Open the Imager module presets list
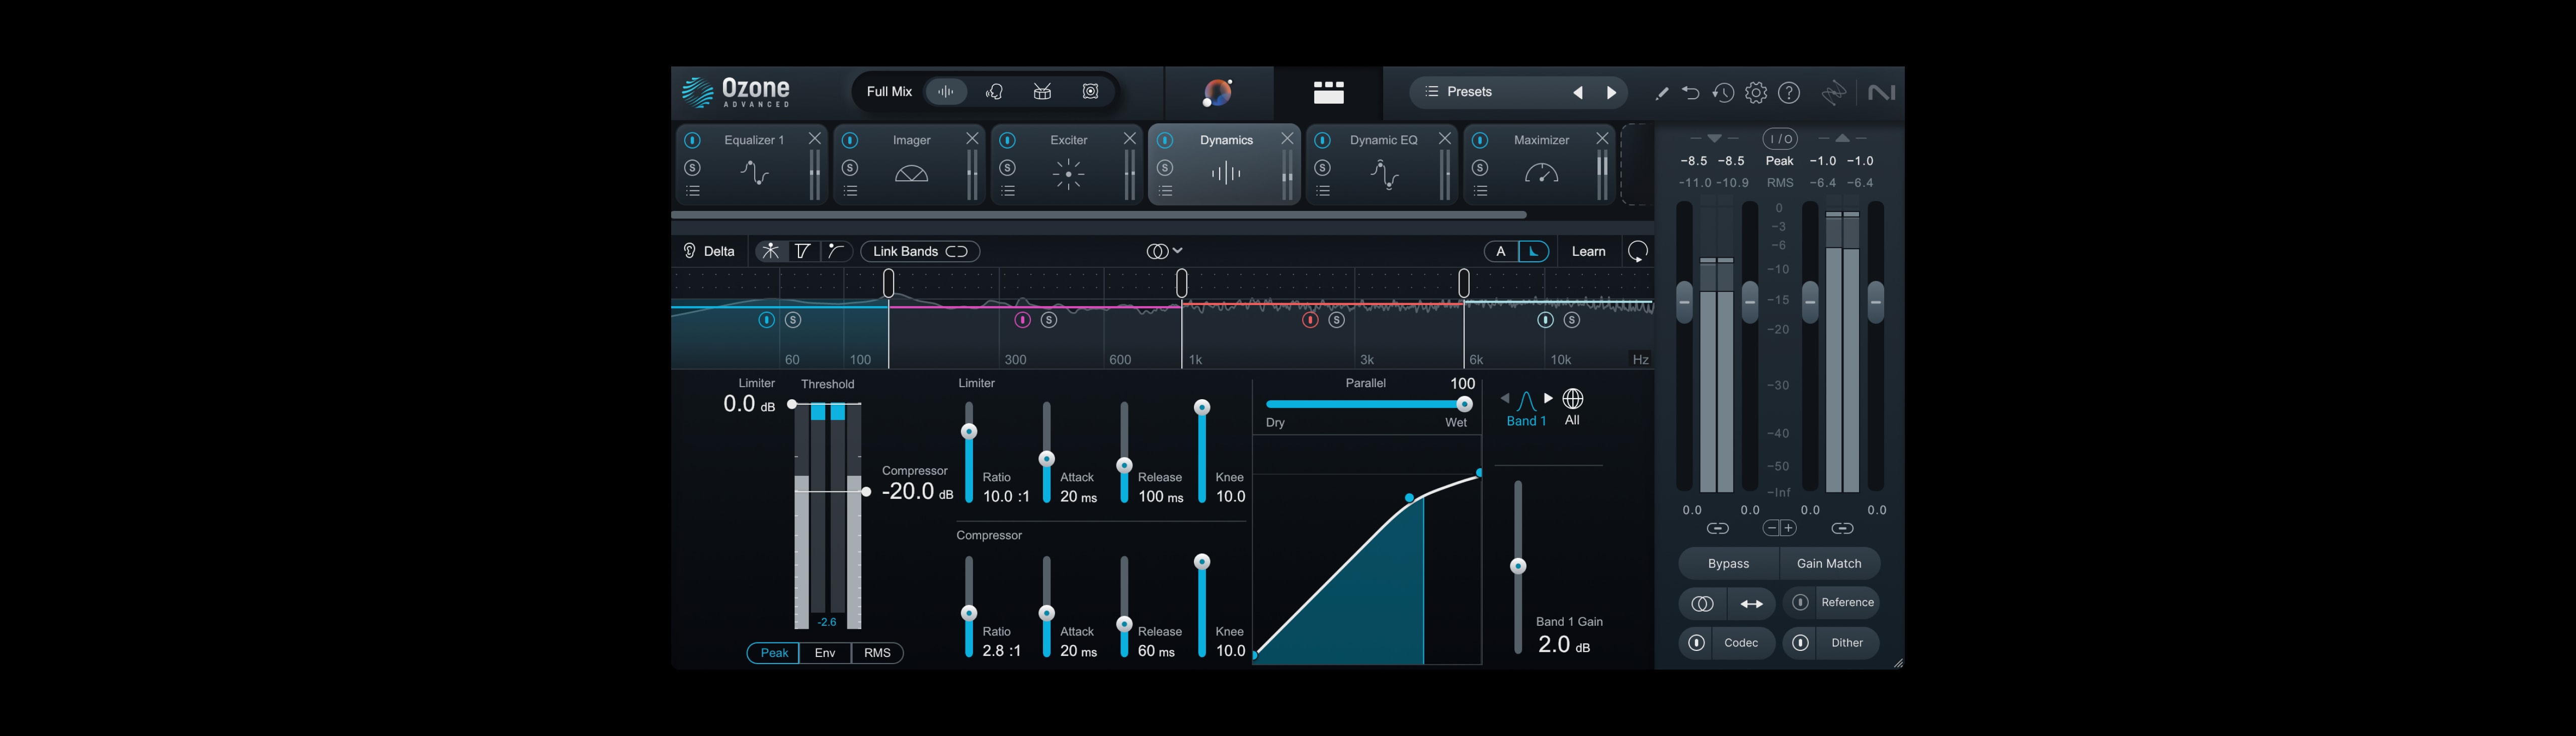Image resolution: width=2576 pixels, height=736 pixels. [x=851, y=191]
